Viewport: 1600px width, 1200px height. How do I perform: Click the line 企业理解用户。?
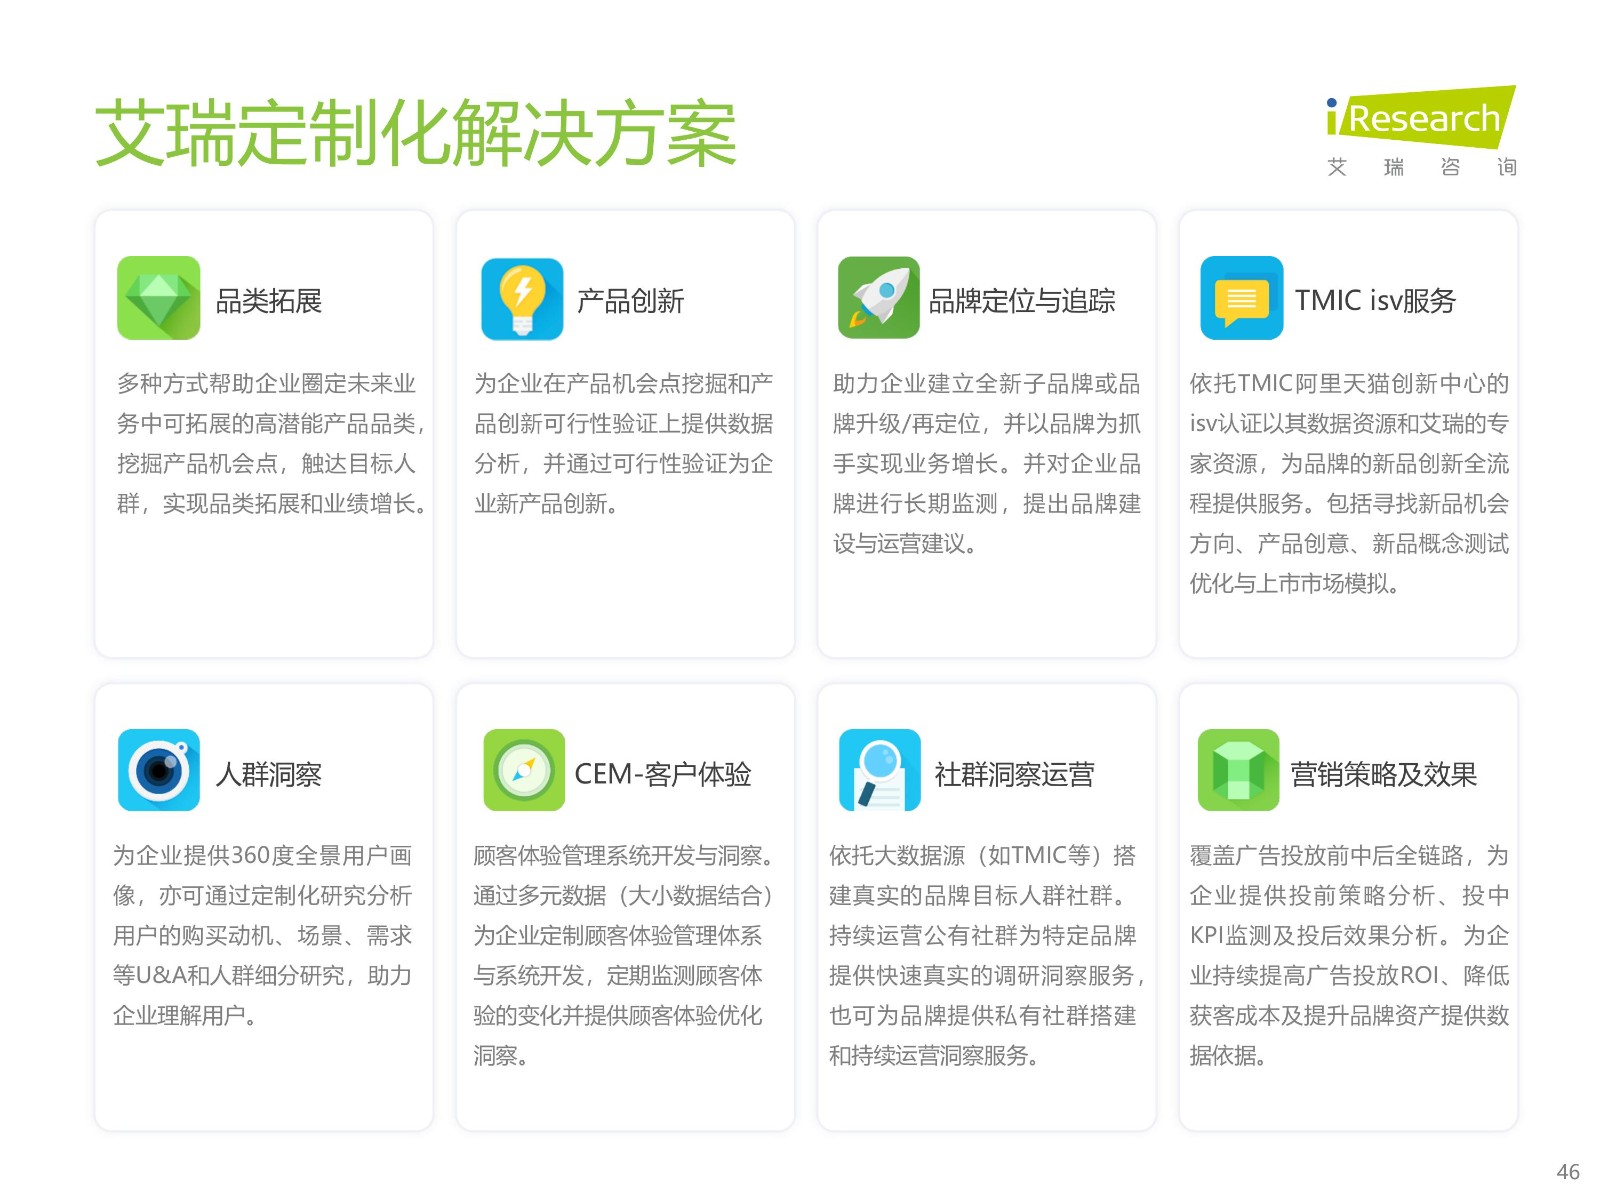point(185,1016)
